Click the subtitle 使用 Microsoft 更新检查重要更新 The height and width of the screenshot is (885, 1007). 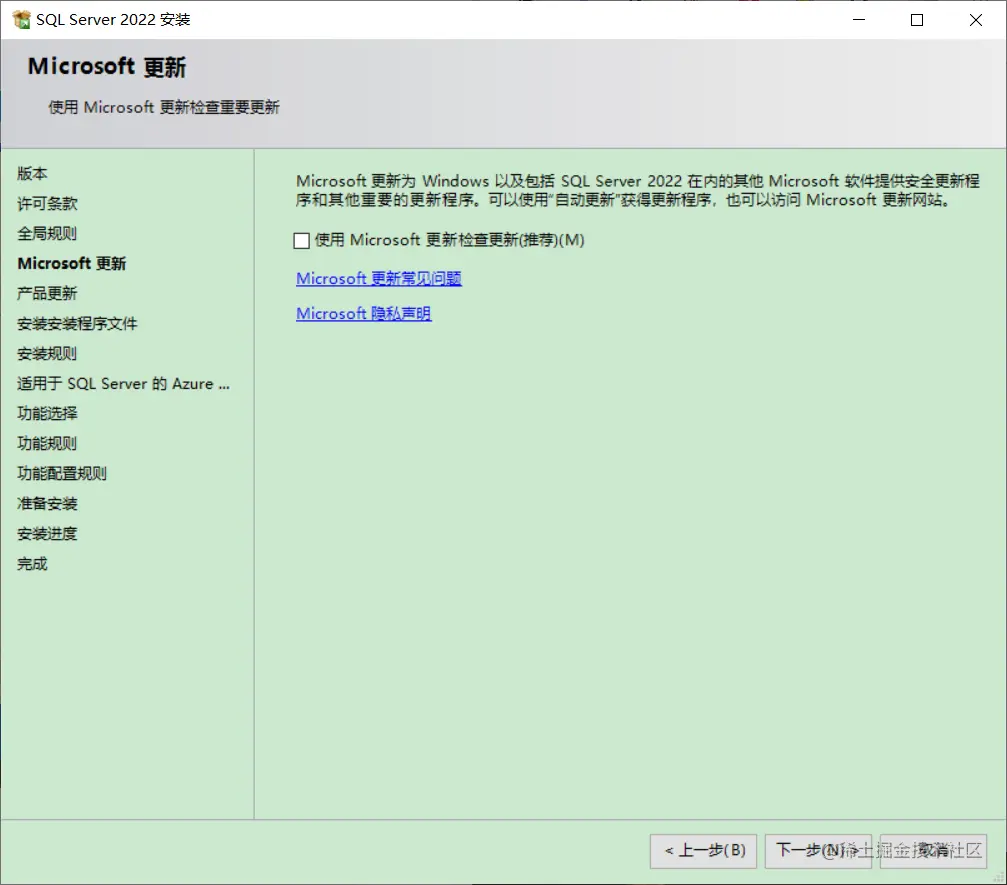pyautogui.click(x=164, y=107)
